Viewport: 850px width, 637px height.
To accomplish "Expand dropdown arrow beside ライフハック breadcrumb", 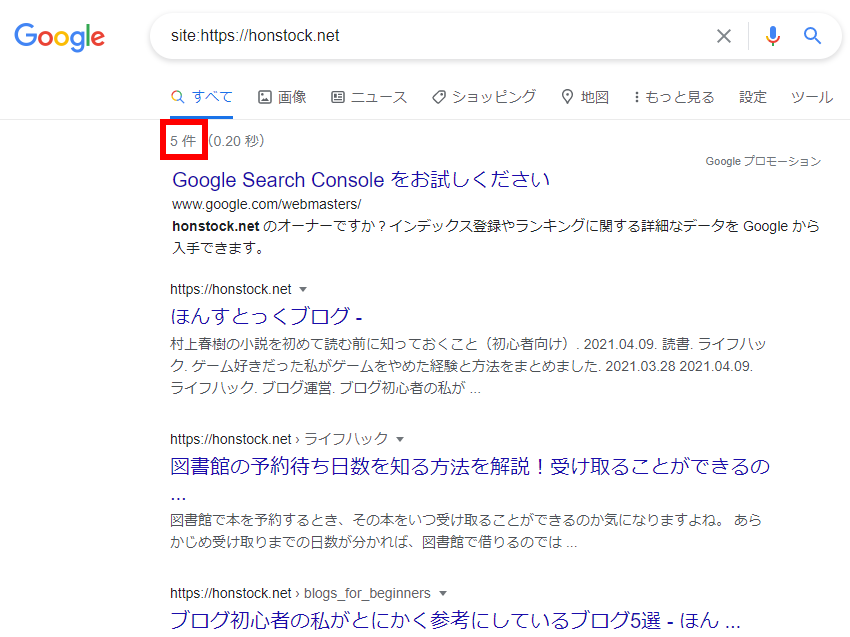I will coord(400,439).
